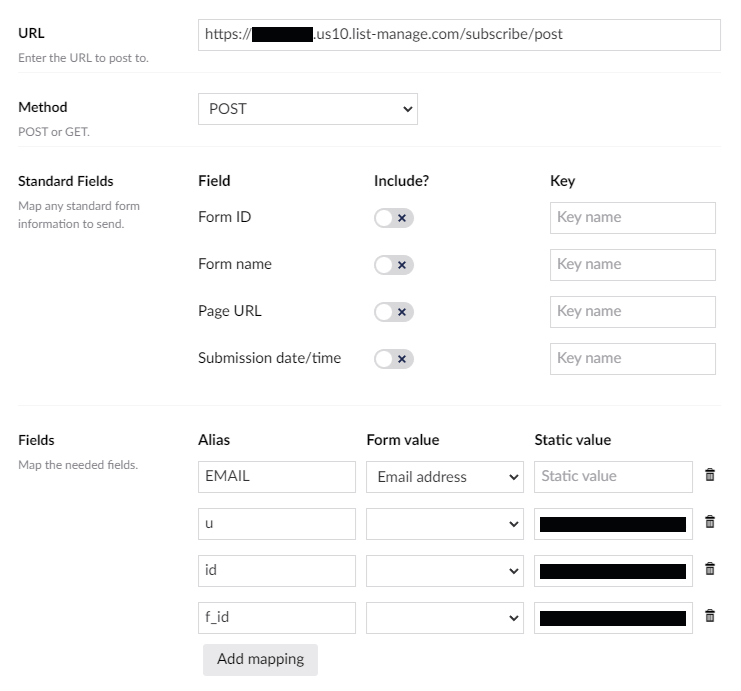Viewport: 741px width, 691px height.
Task: Enable Submission date/time include switch
Action: tap(394, 359)
